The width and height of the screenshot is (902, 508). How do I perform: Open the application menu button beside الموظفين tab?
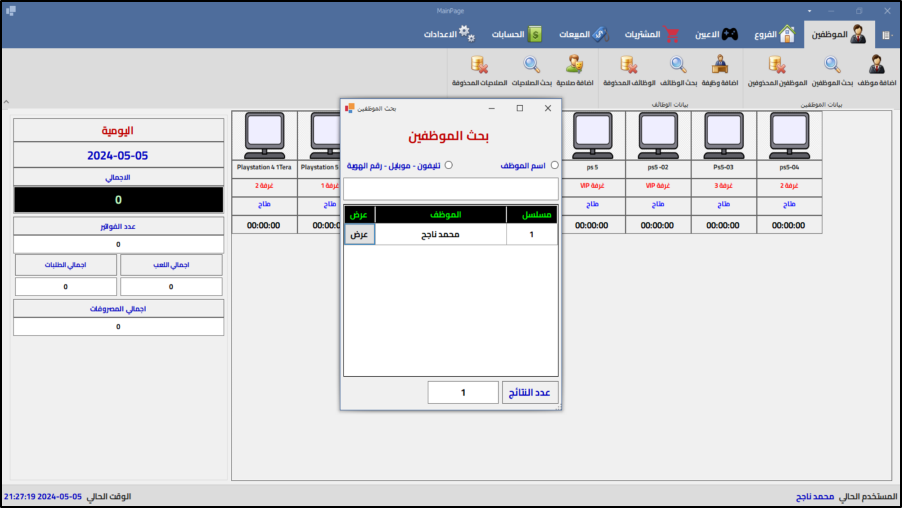(x=886, y=35)
